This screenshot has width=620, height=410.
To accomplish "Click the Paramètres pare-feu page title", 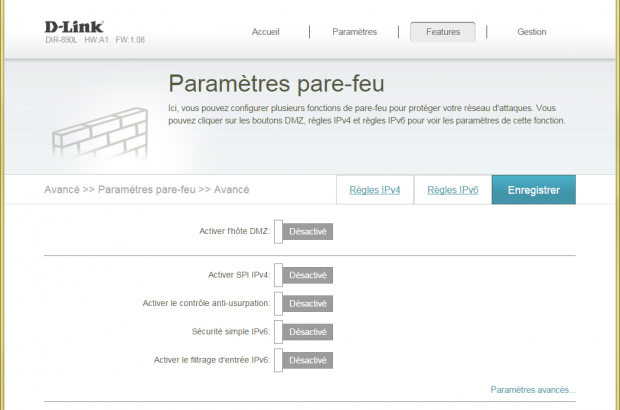I will point(276,83).
